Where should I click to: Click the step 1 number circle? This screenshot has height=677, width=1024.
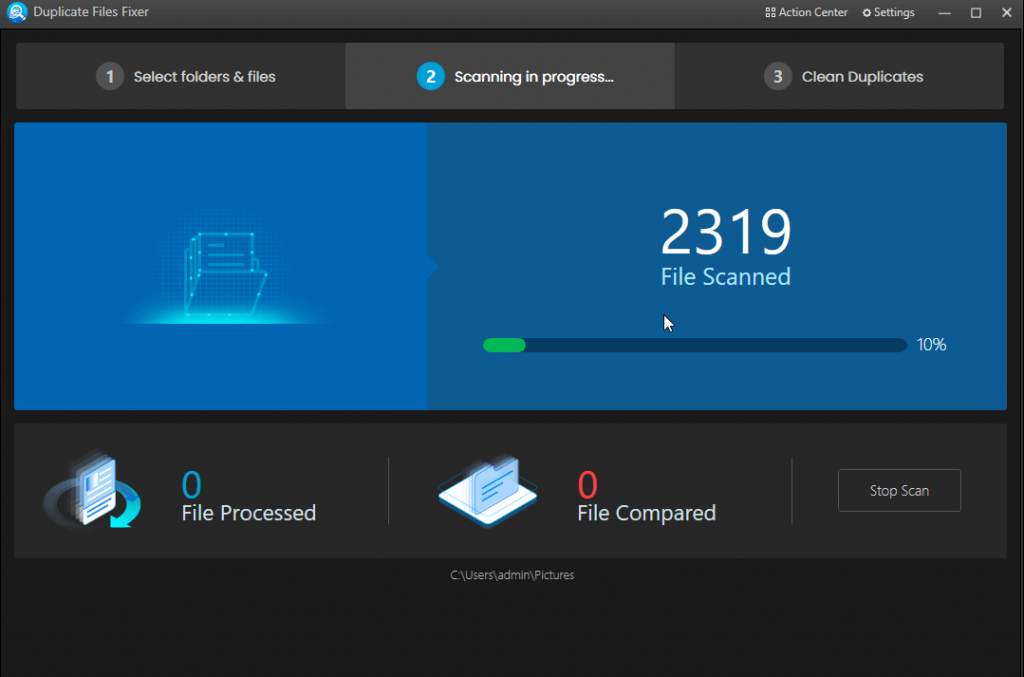tap(110, 76)
